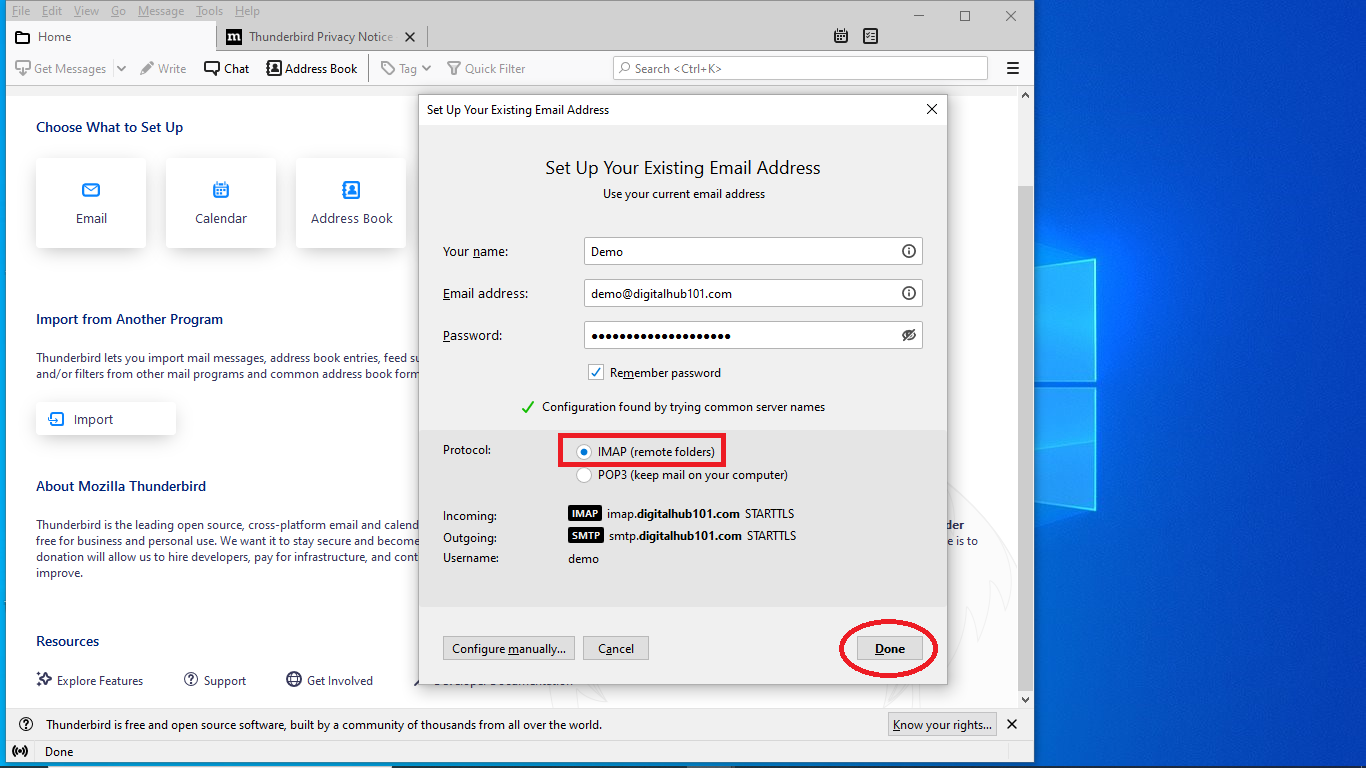
Task: Toggle the Quick Filter button
Action: coord(486,68)
